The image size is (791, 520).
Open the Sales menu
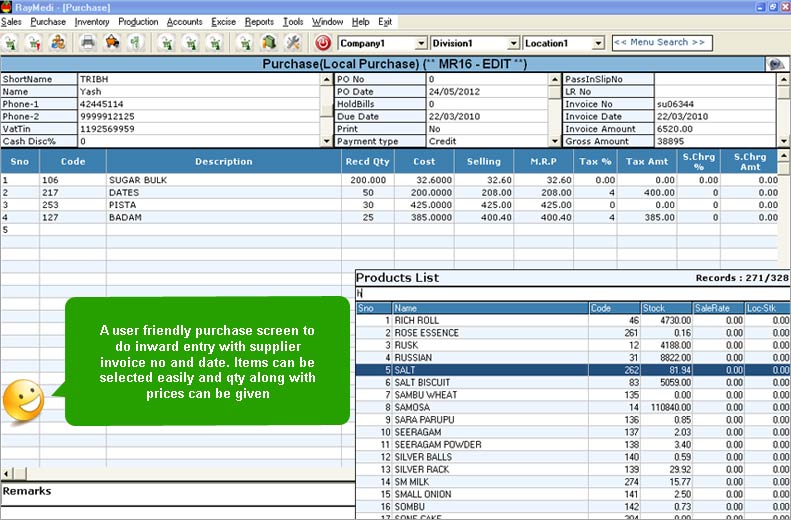point(11,22)
